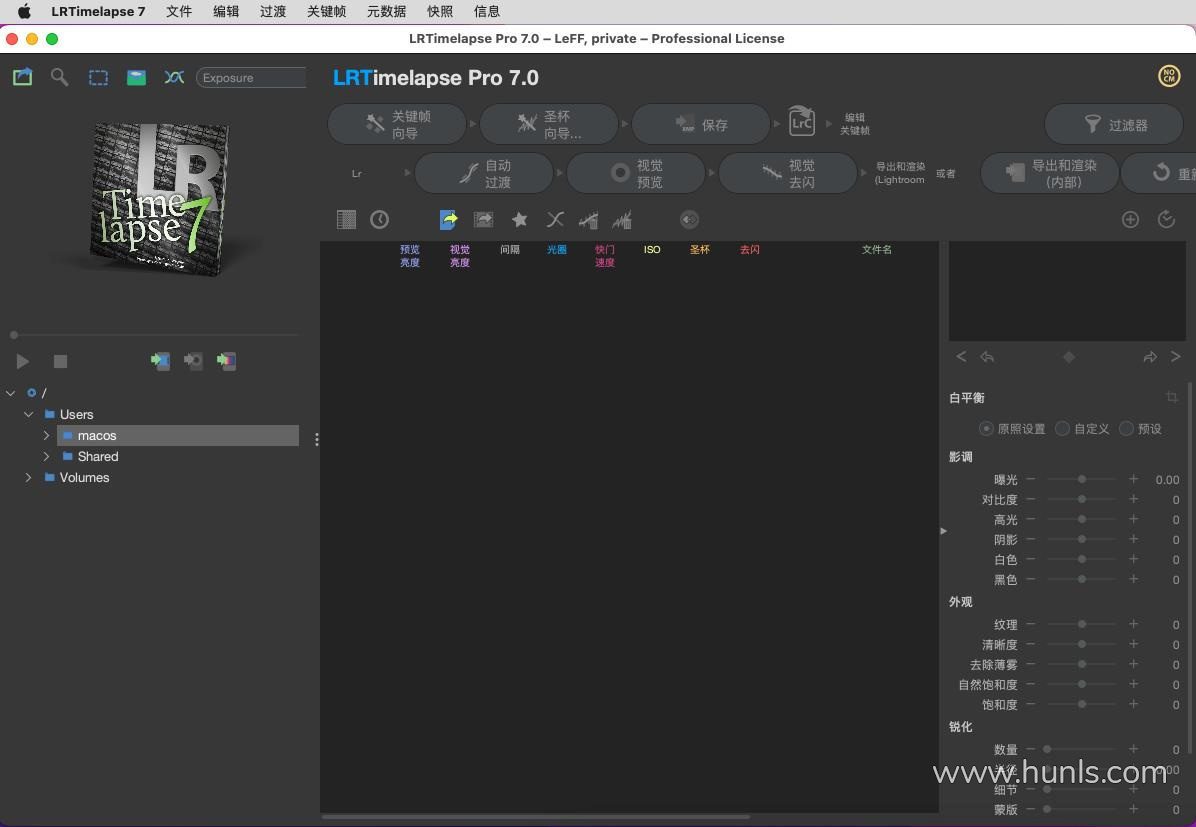Click the rainbow-colored icon with green arrow

click(x=227, y=361)
